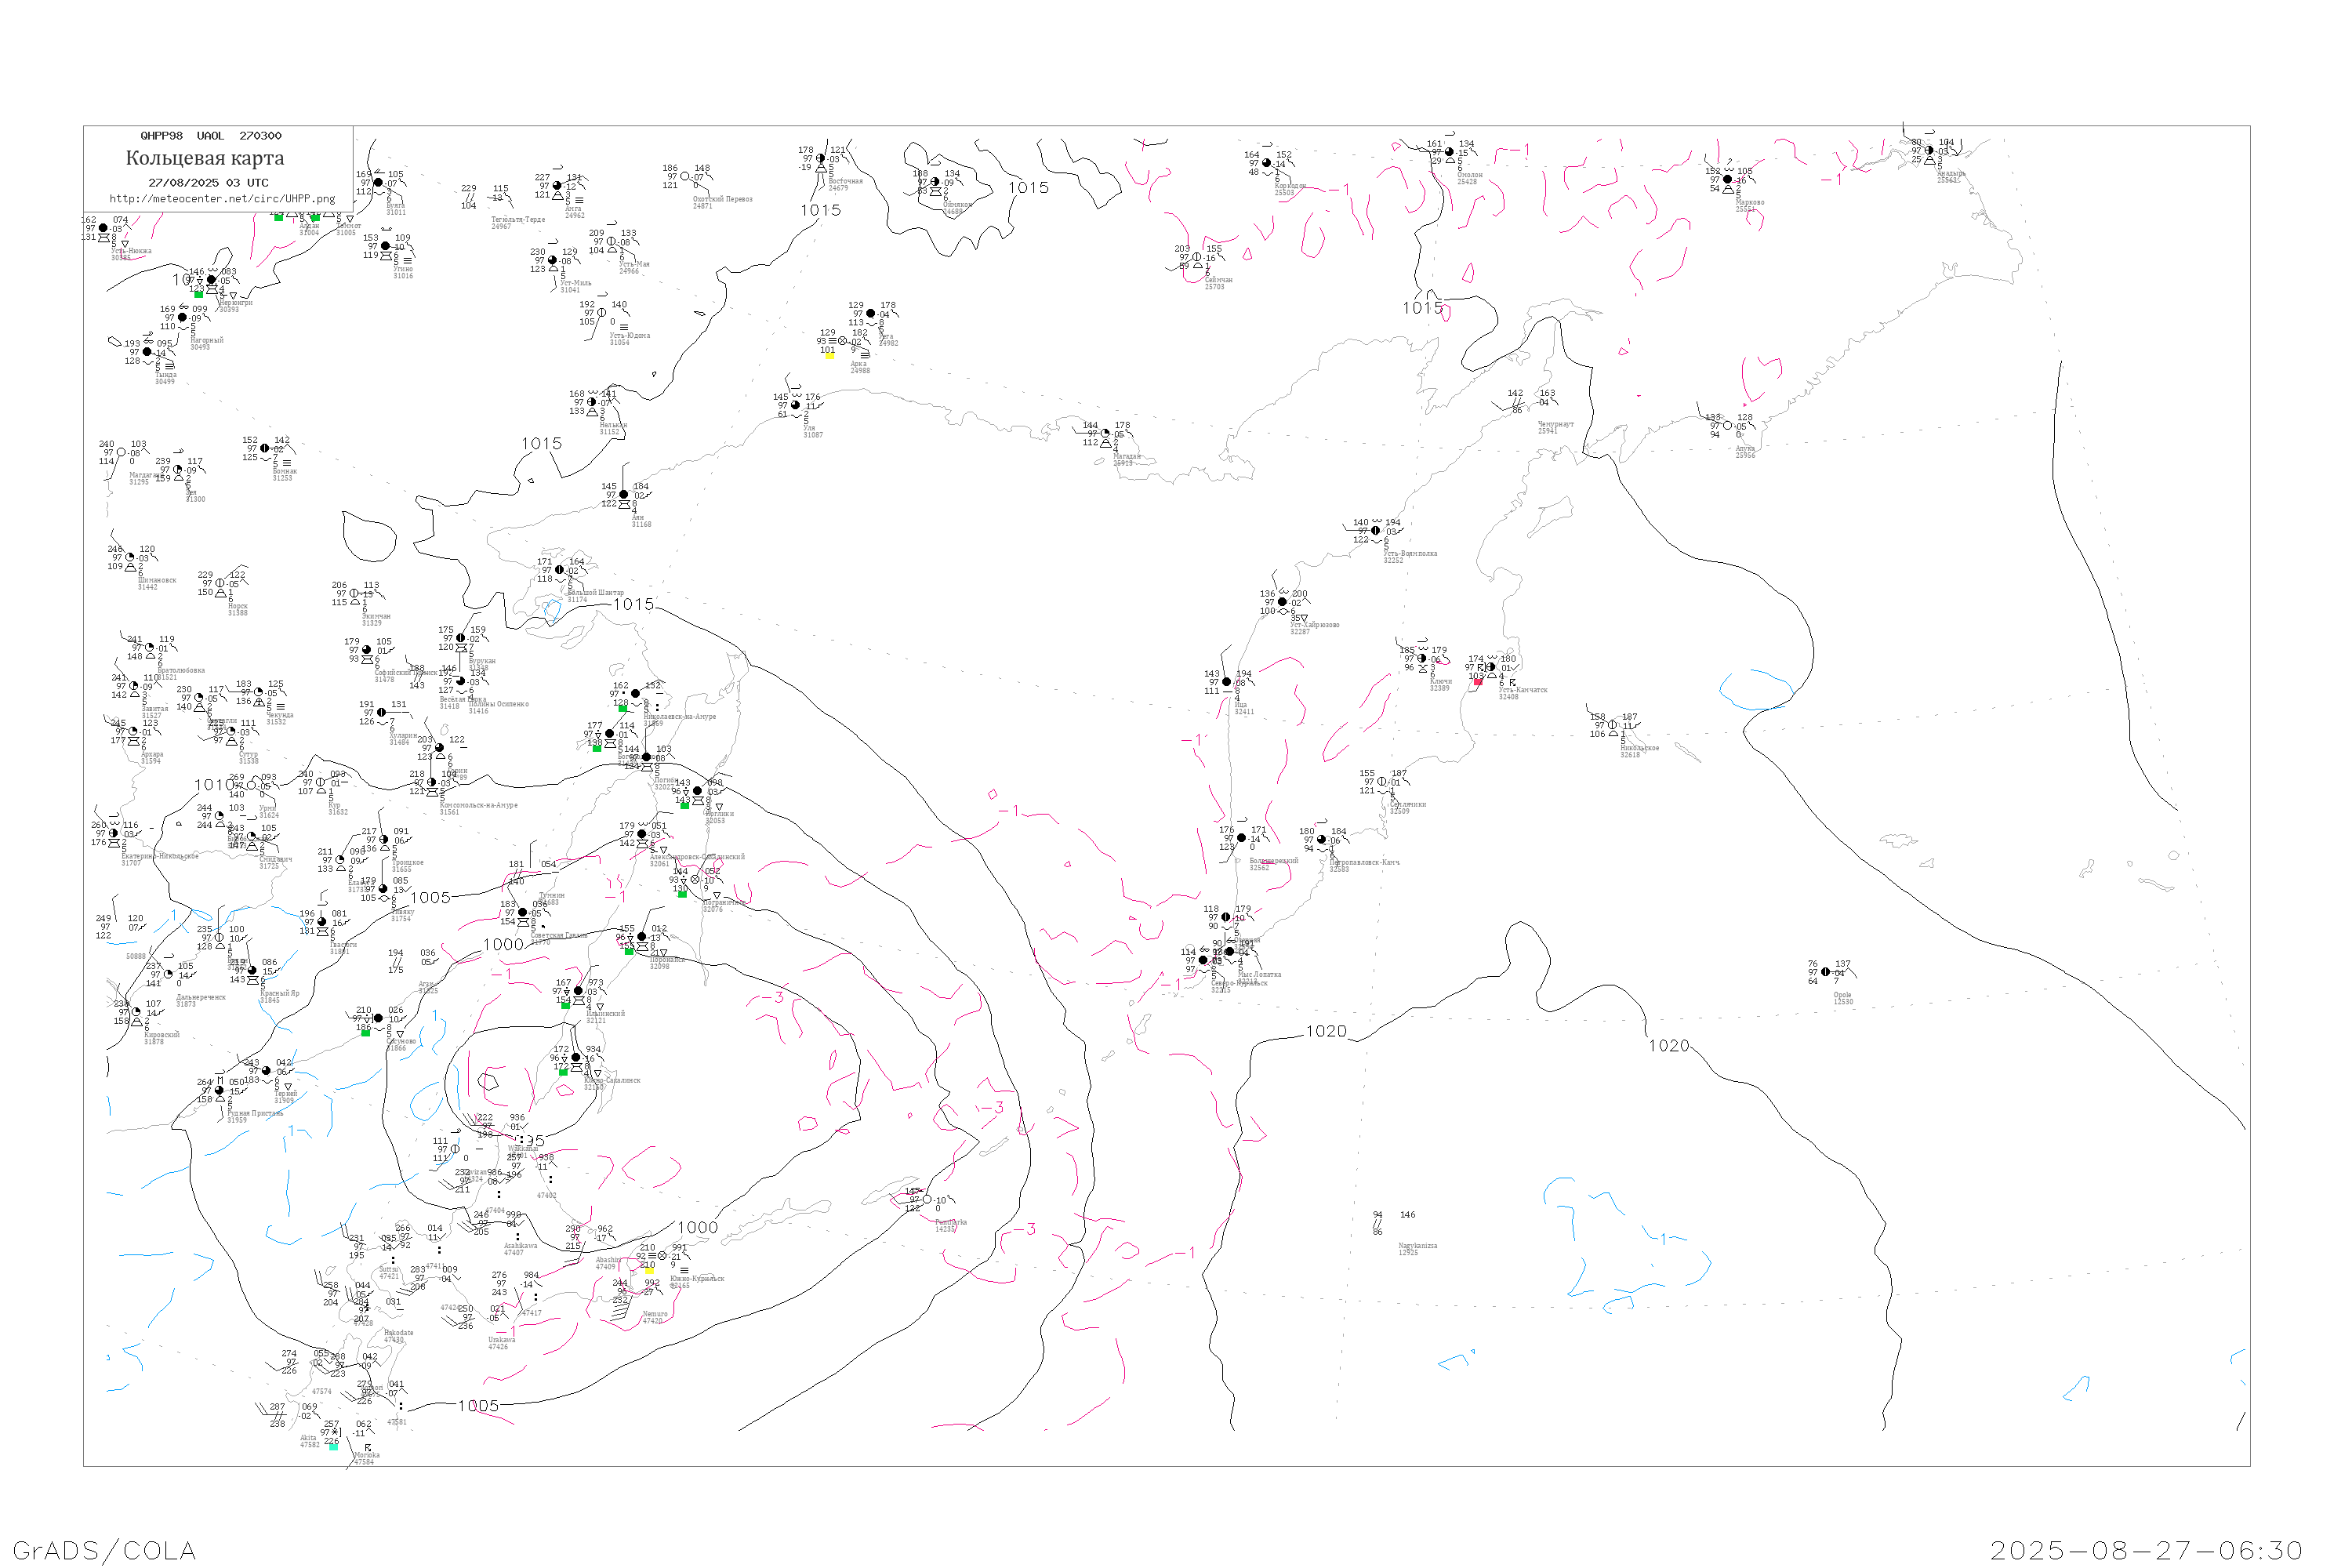The image size is (2352, 1568).
Task: Click the red square at Усть-Камчатск station
Action: (1478, 682)
